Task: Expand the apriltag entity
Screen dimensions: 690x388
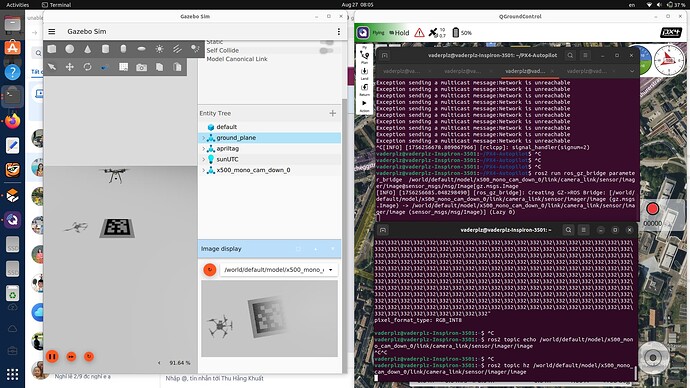Action: [203, 149]
